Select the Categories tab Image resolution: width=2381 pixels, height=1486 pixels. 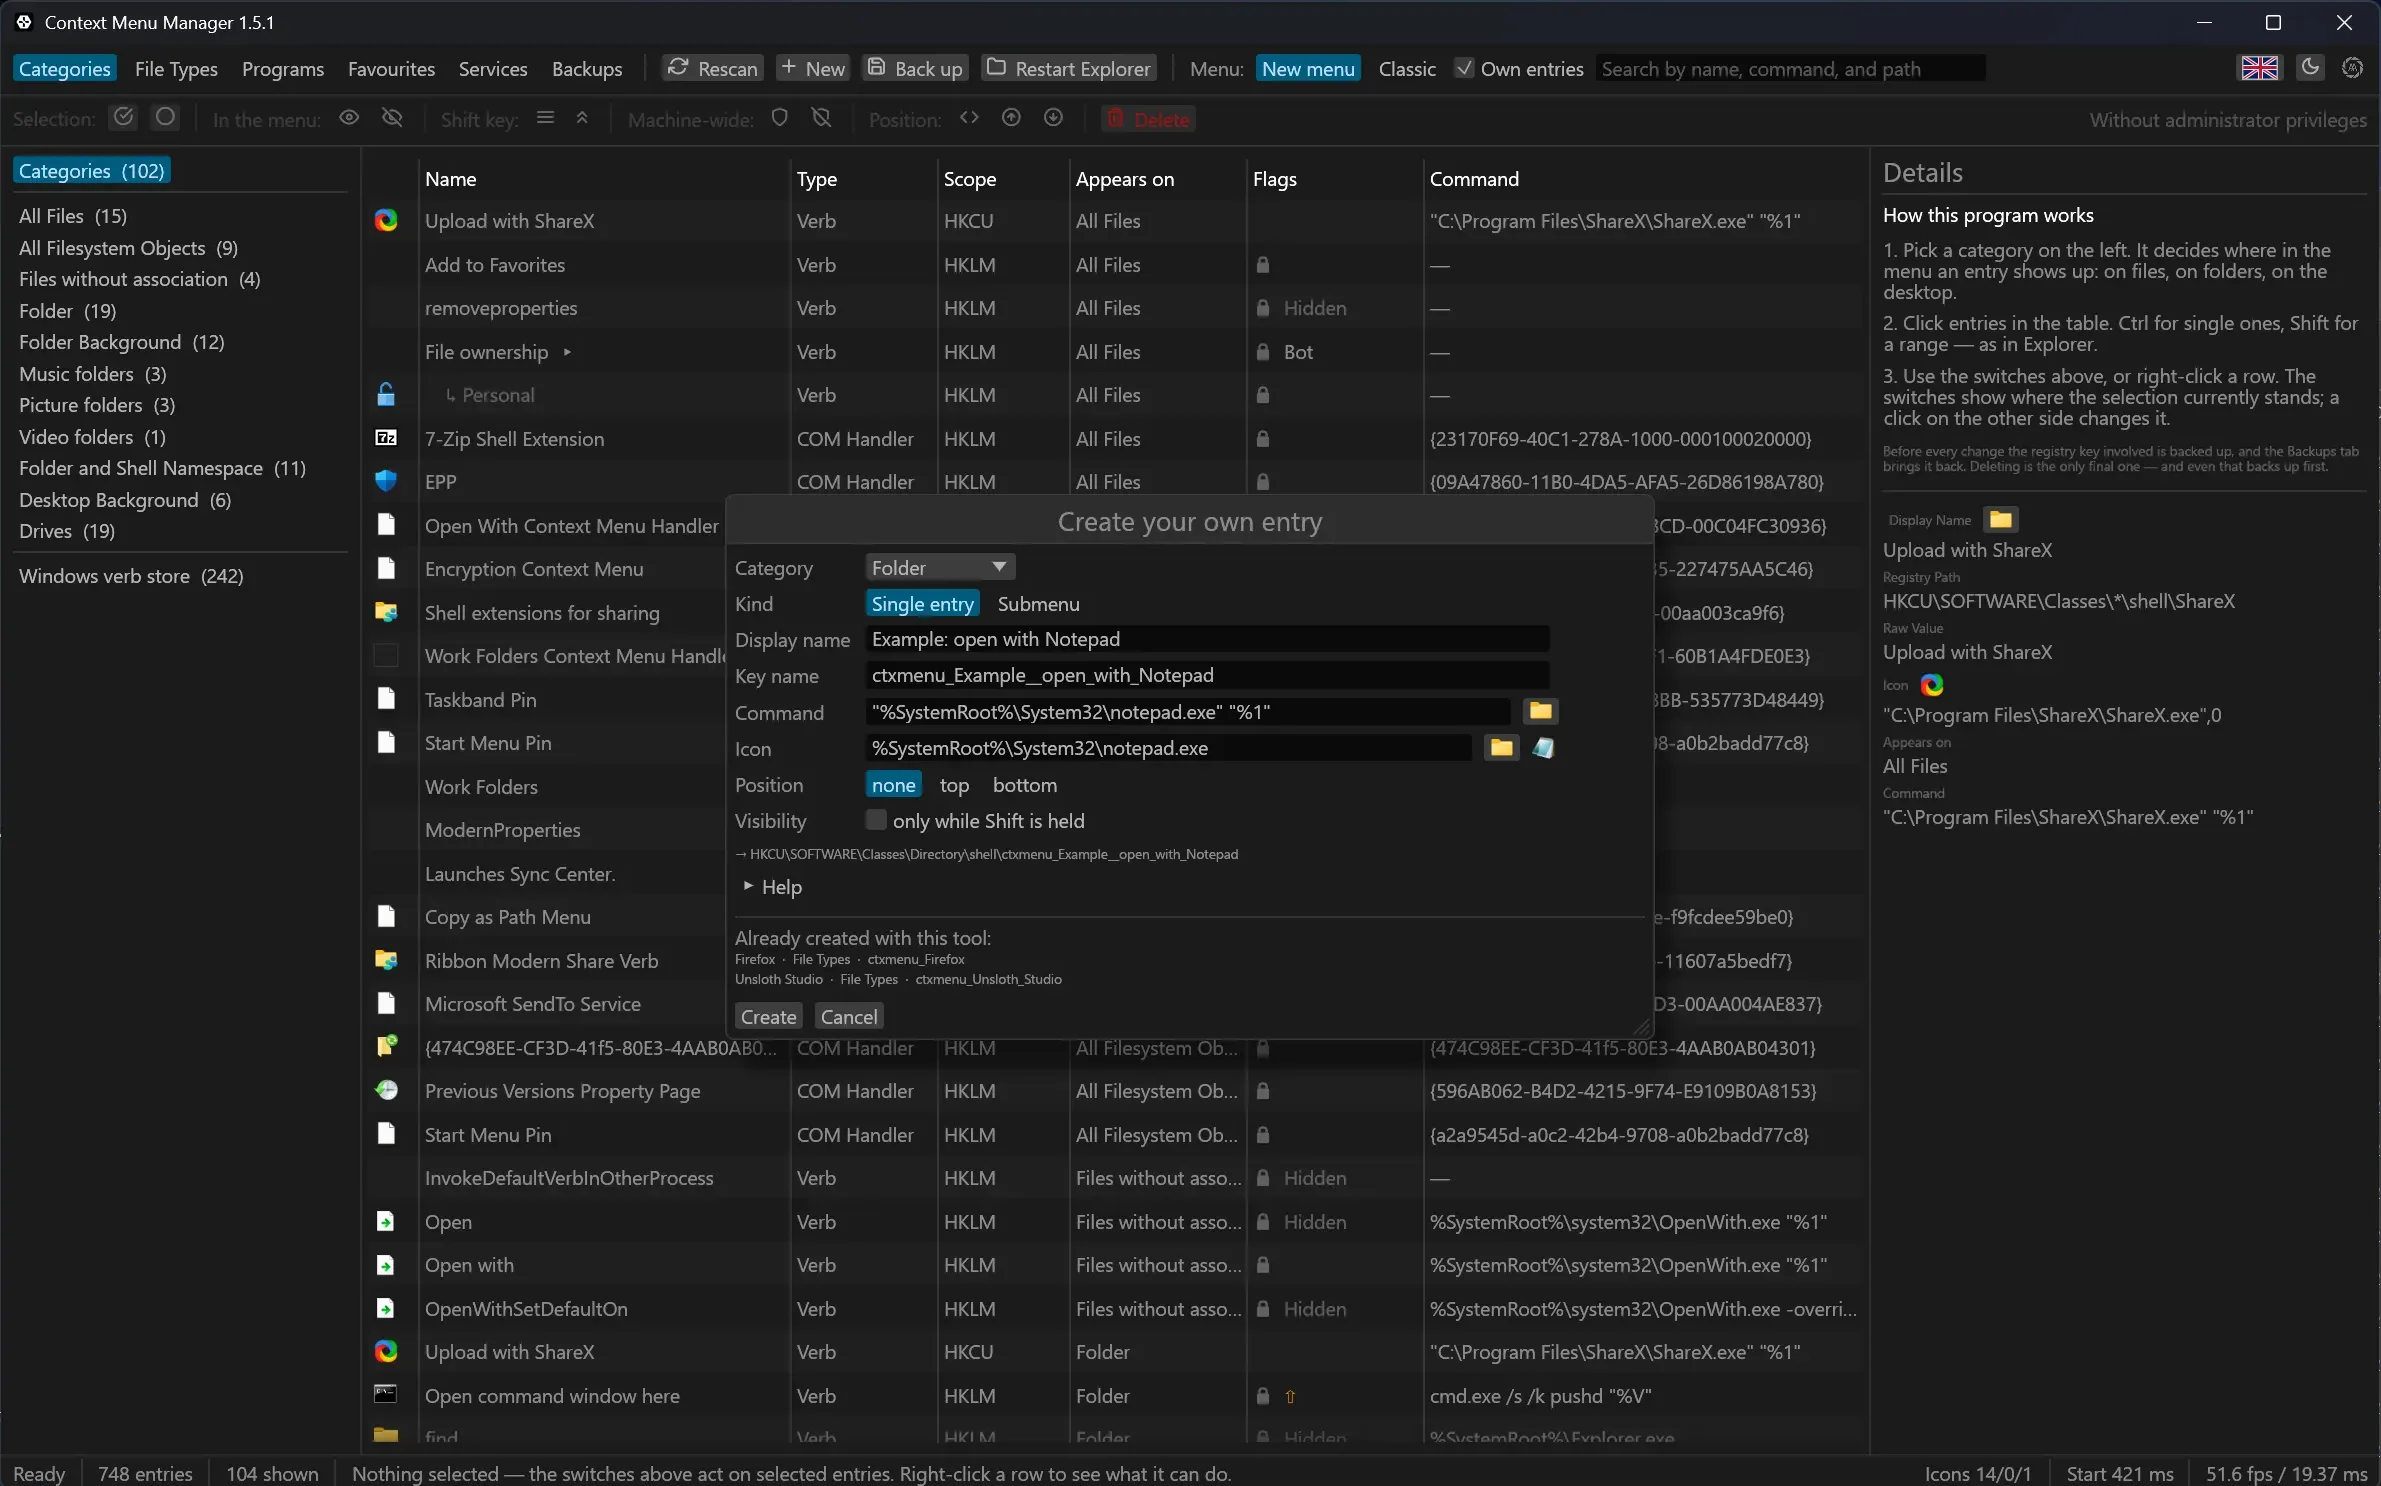click(65, 69)
